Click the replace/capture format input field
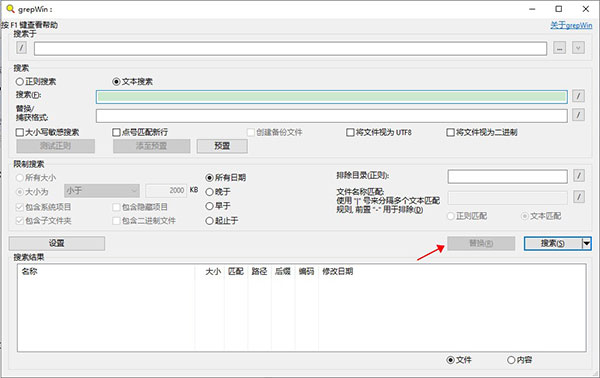This screenshot has height=378, width=600. [x=331, y=116]
